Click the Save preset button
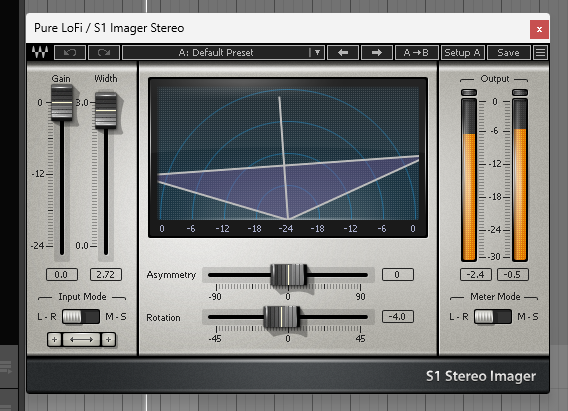 click(x=509, y=53)
